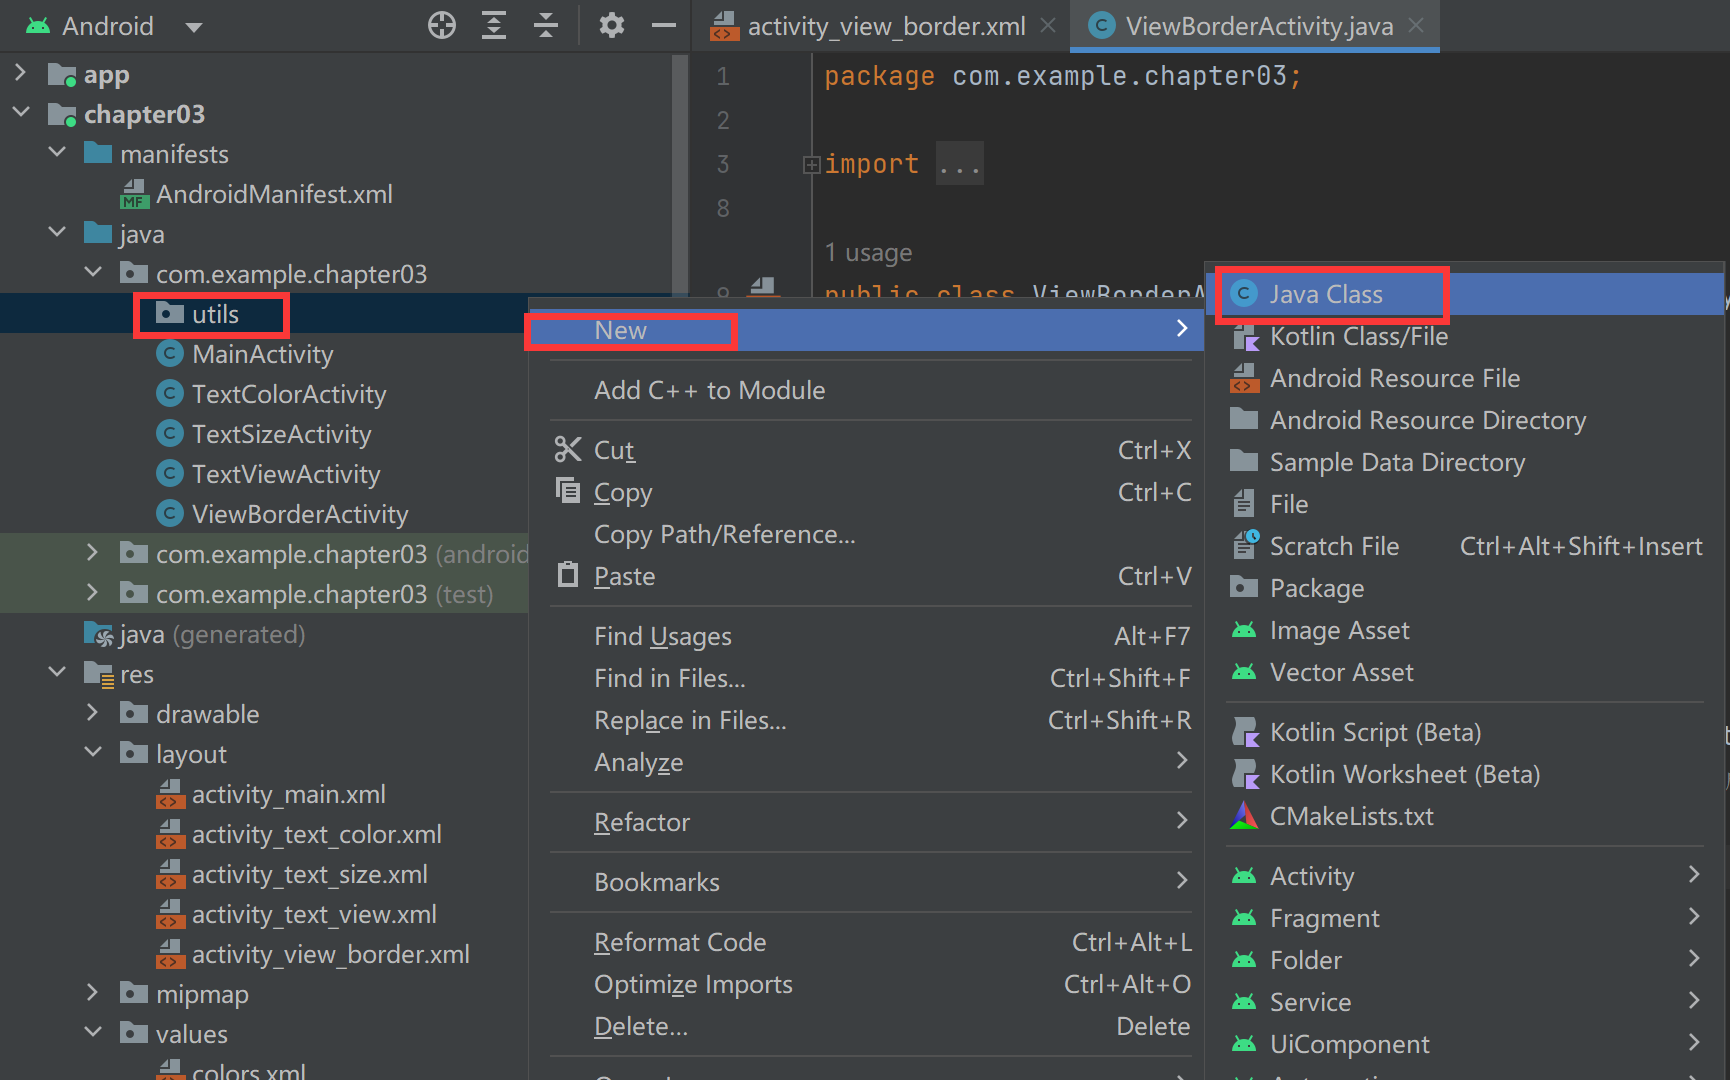
Task: Expand the com.example.chapter03 (androidTest) package
Action: pyautogui.click(x=93, y=553)
